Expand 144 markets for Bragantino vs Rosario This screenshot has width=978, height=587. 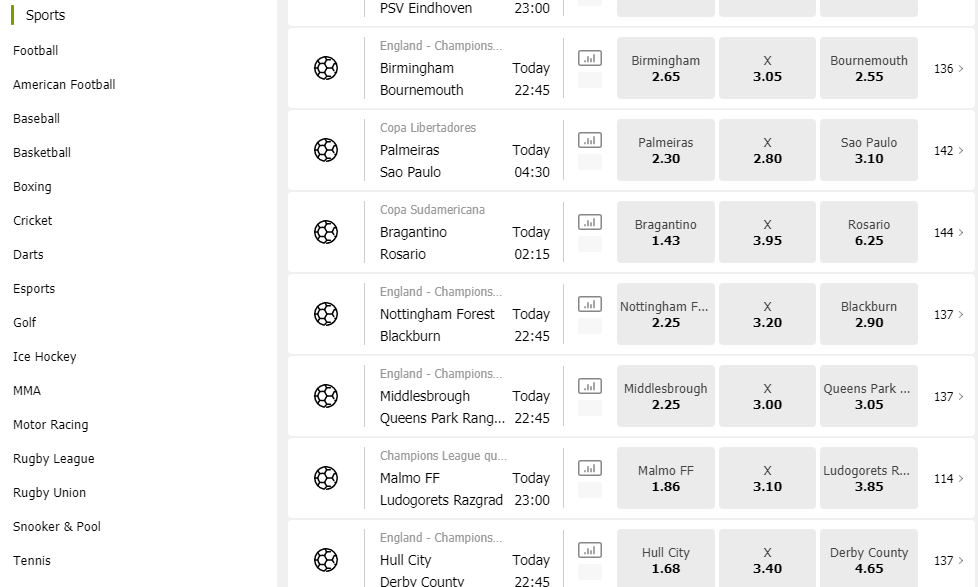click(948, 233)
